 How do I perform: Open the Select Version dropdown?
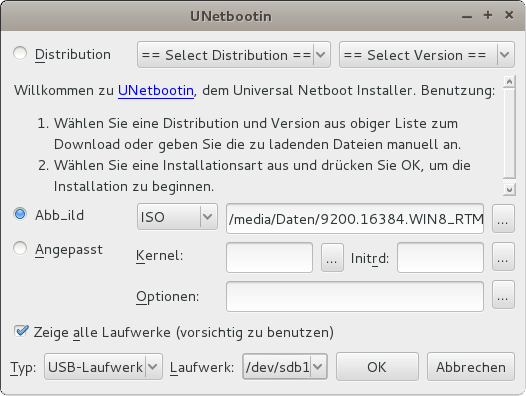point(427,55)
